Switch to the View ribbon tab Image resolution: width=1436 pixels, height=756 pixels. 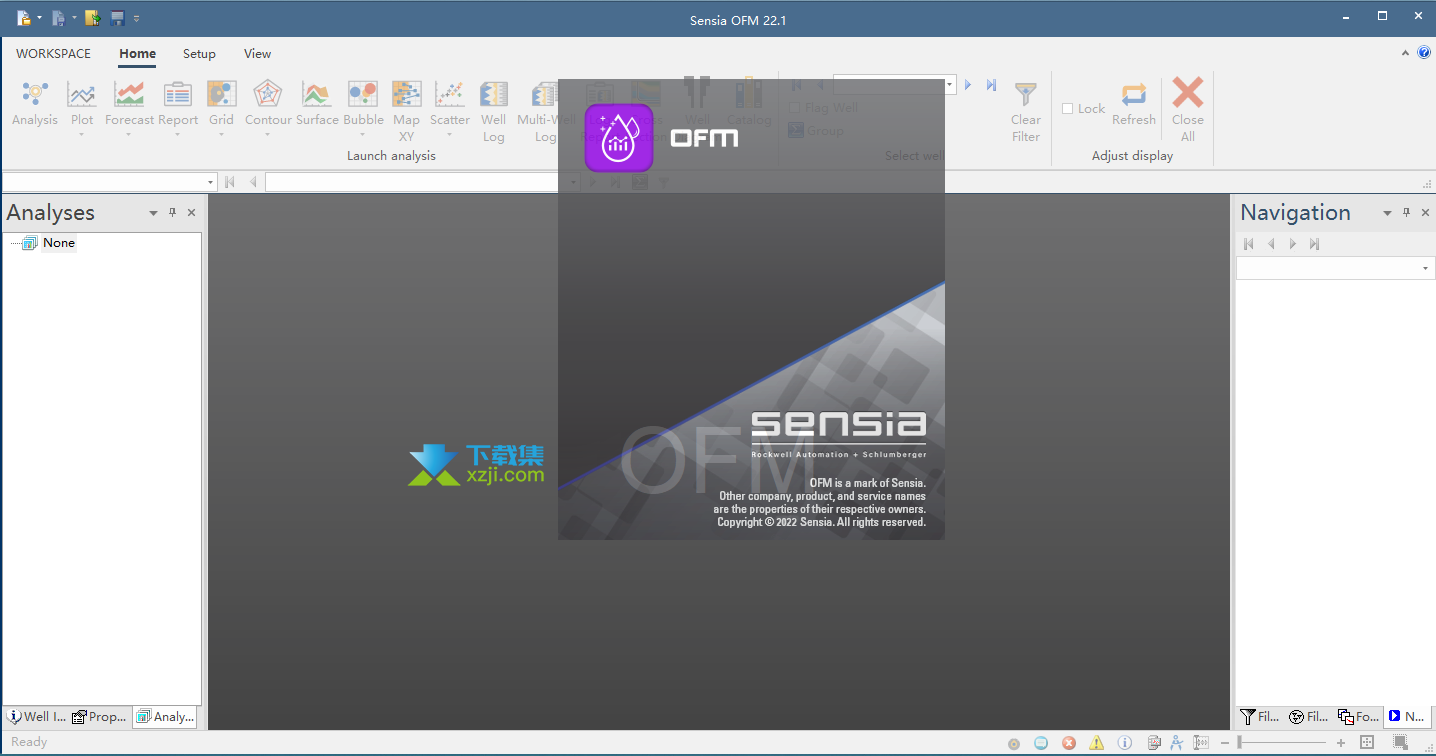[x=257, y=54]
